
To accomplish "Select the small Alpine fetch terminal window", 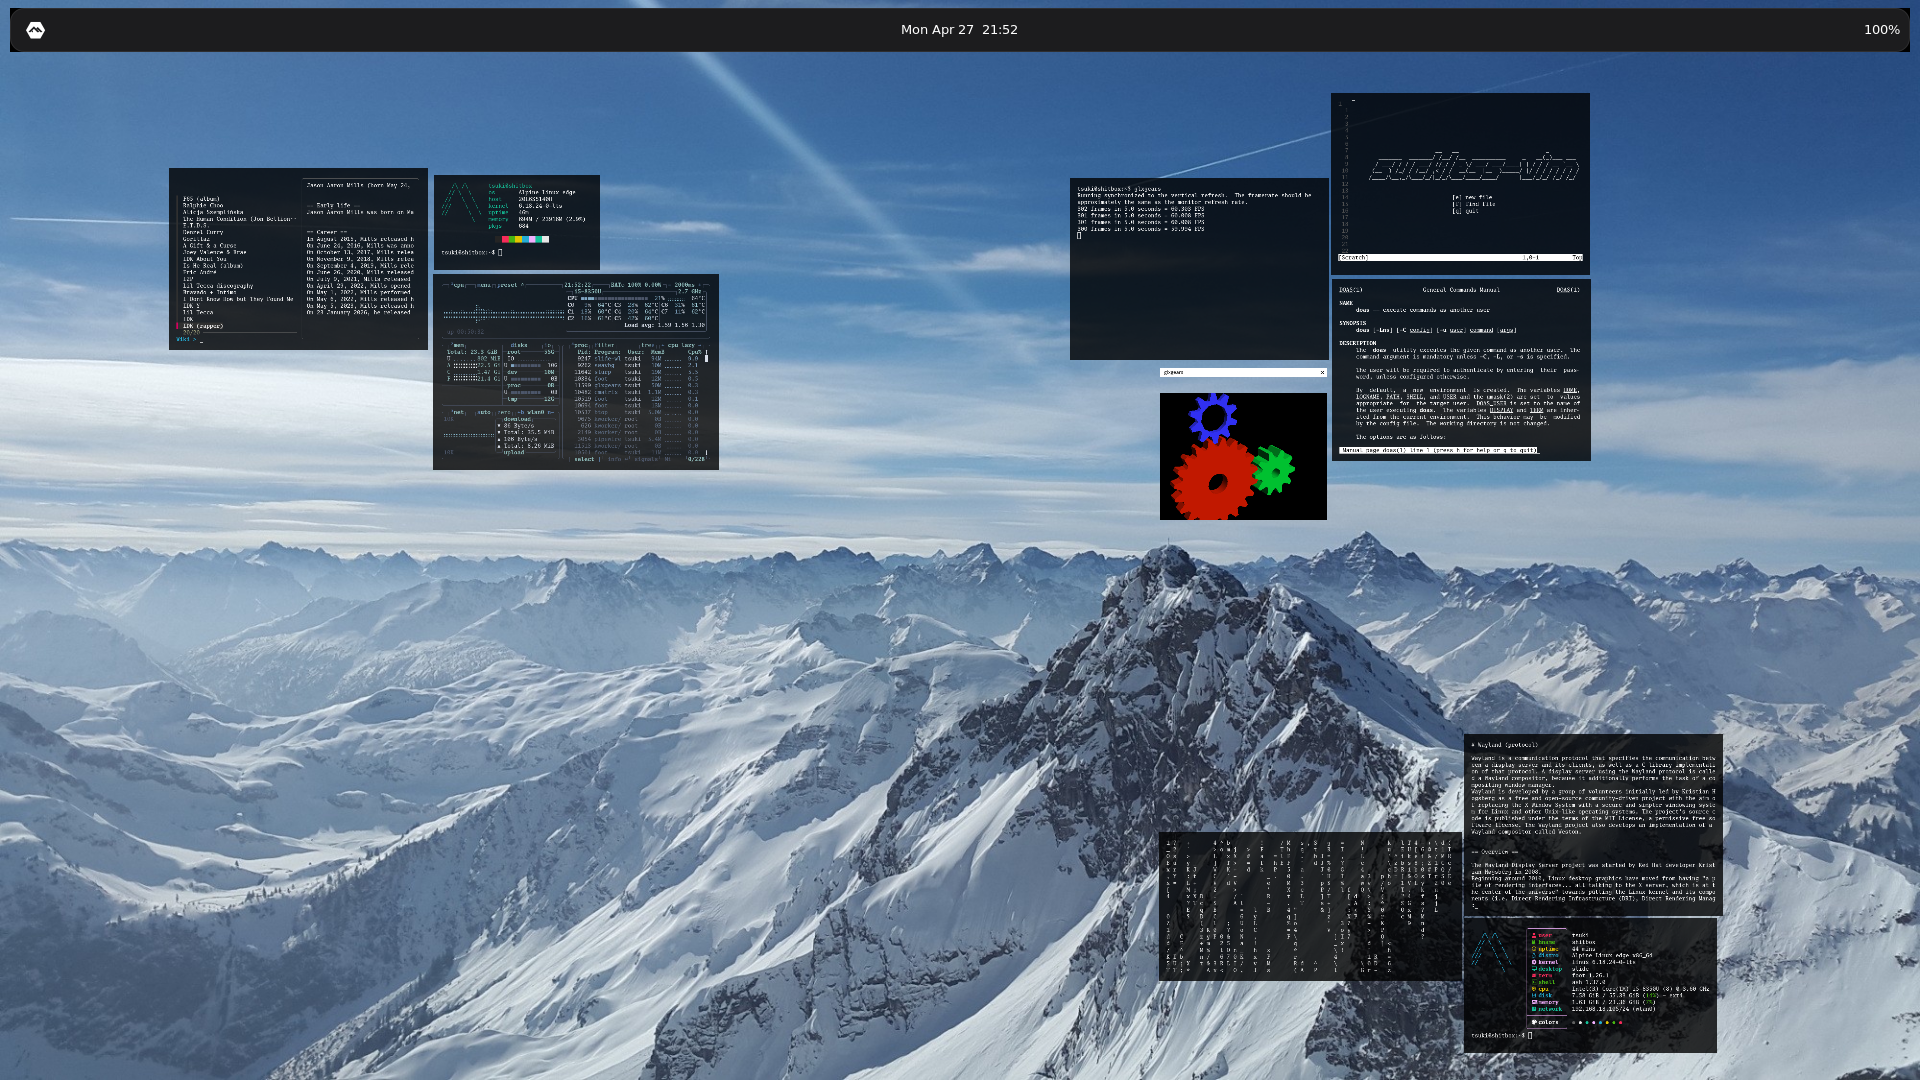I will pyautogui.click(x=516, y=222).
